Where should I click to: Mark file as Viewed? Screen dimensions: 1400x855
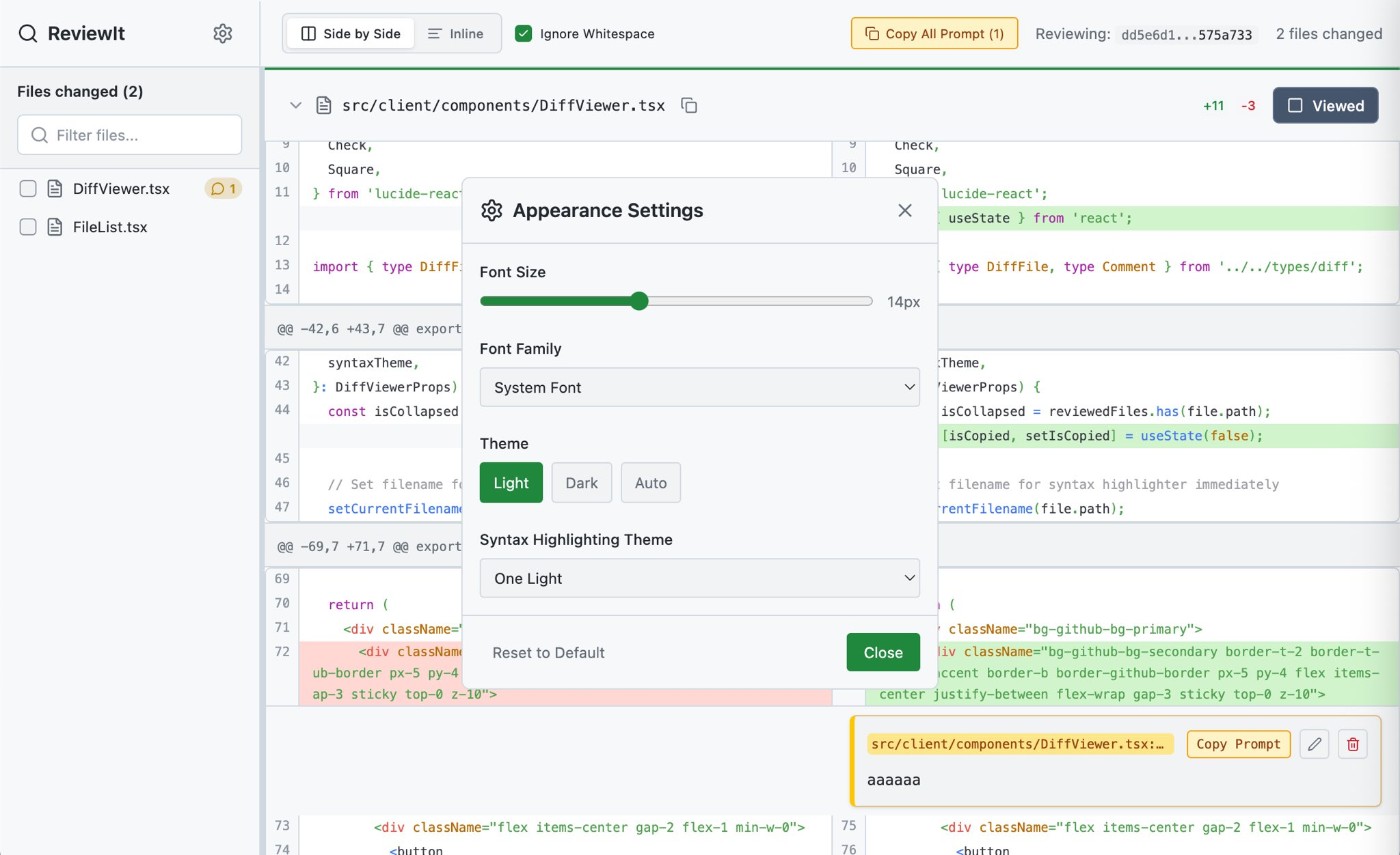(1325, 105)
